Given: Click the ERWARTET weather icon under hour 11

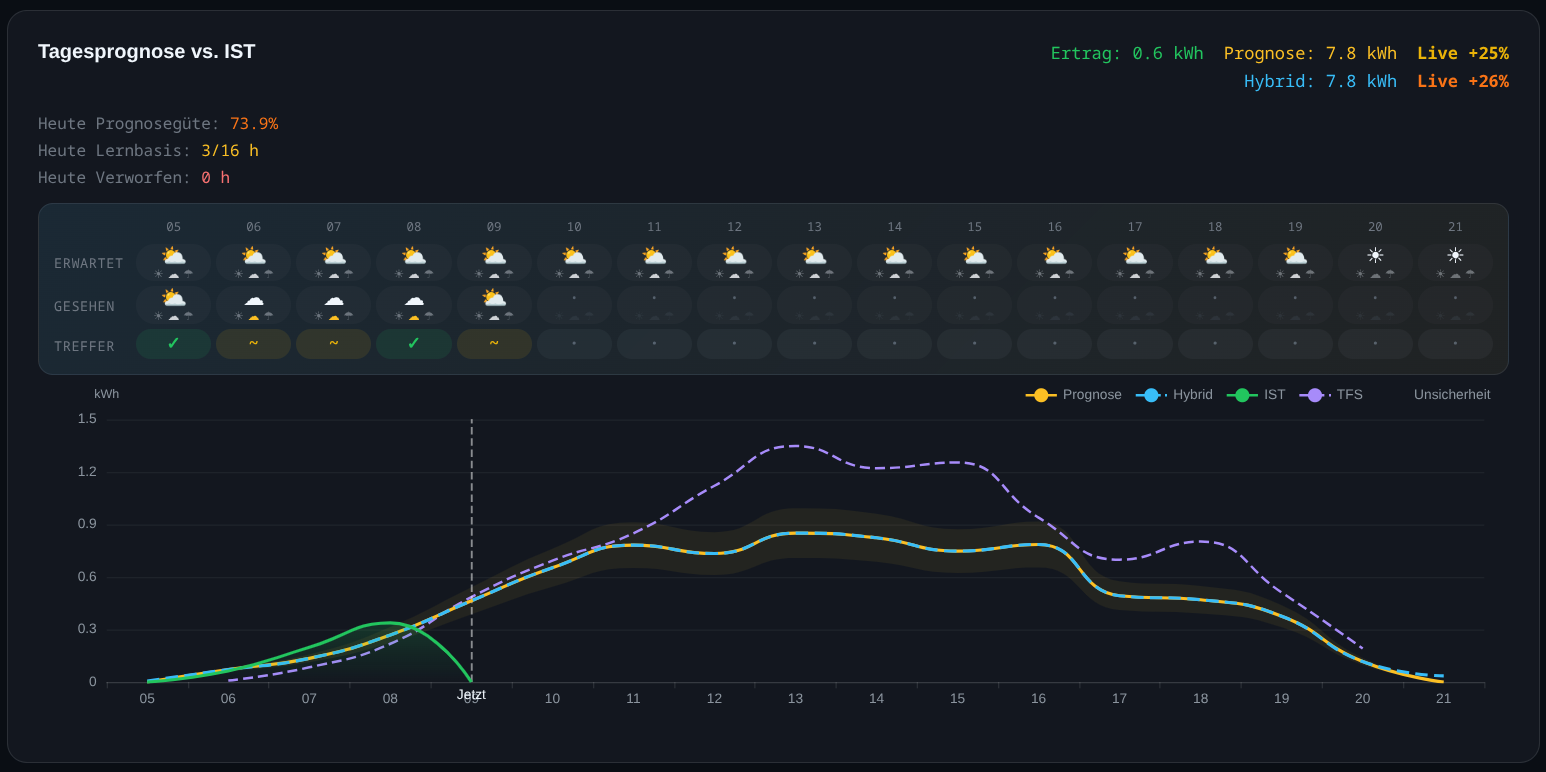Looking at the screenshot, I should click(654, 256).
